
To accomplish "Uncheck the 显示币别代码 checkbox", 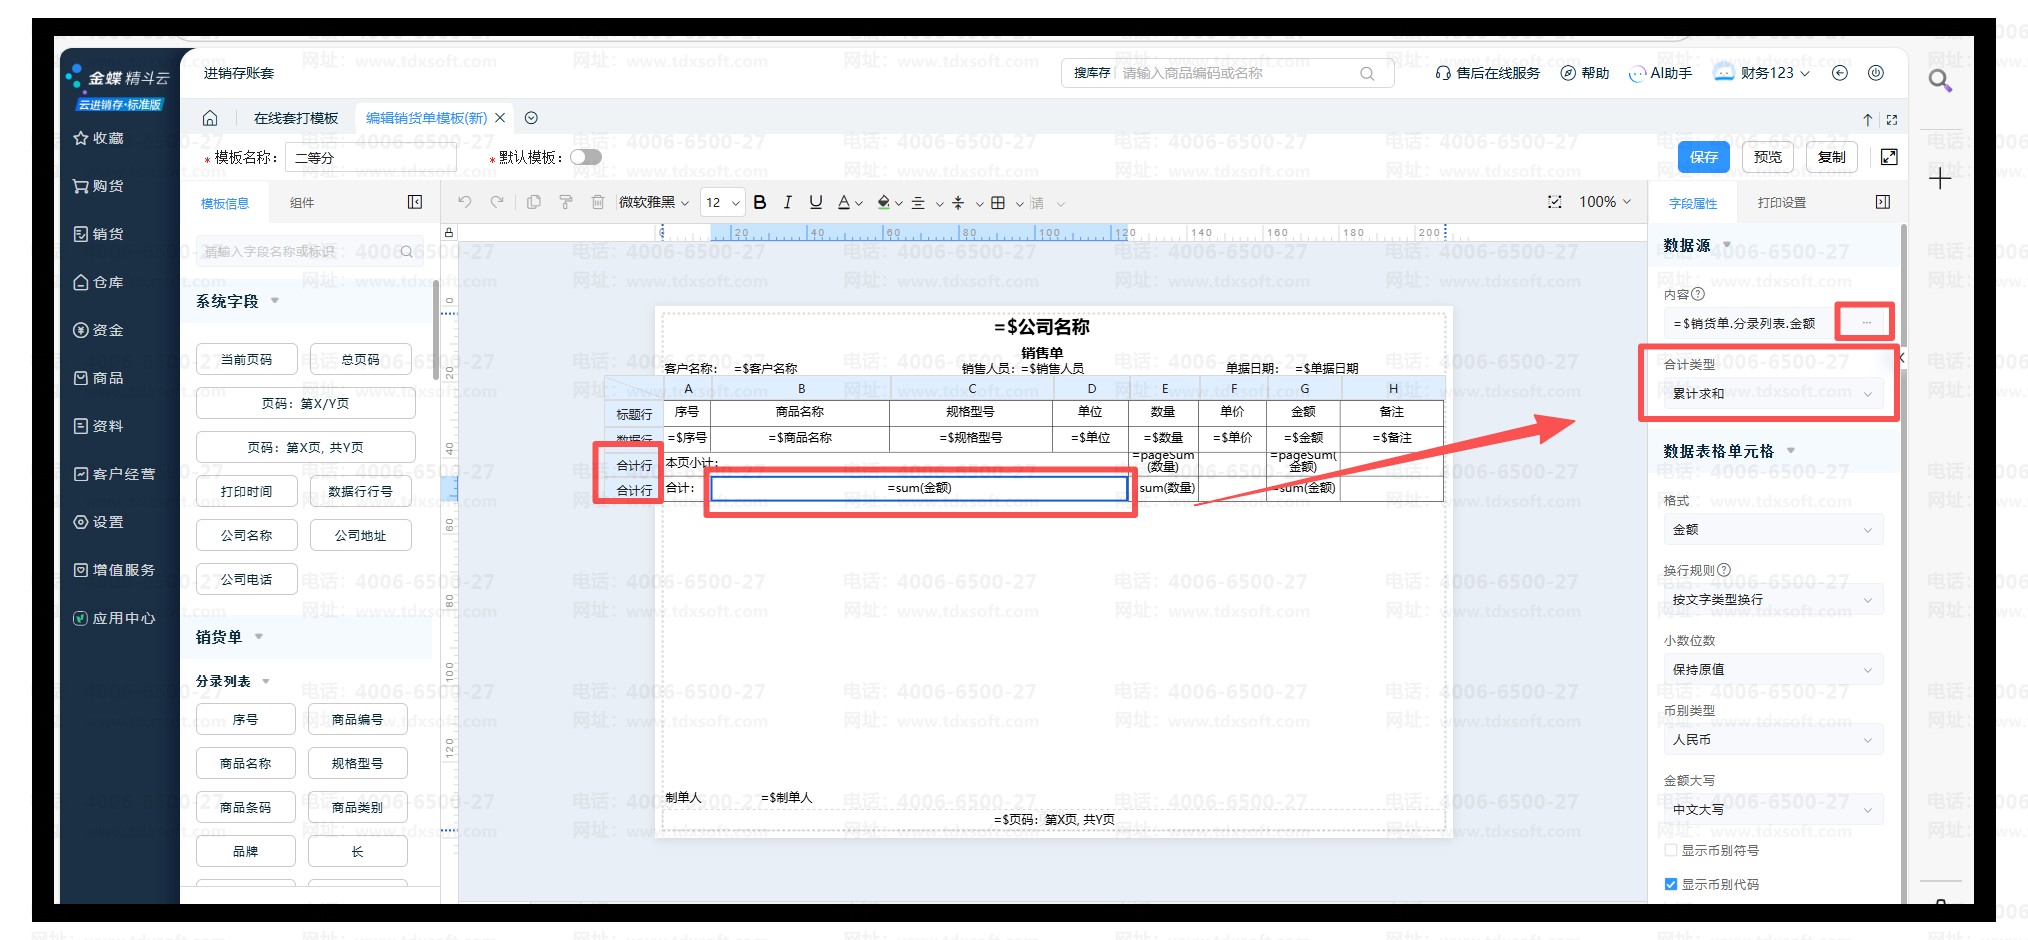I will 1671,885.
